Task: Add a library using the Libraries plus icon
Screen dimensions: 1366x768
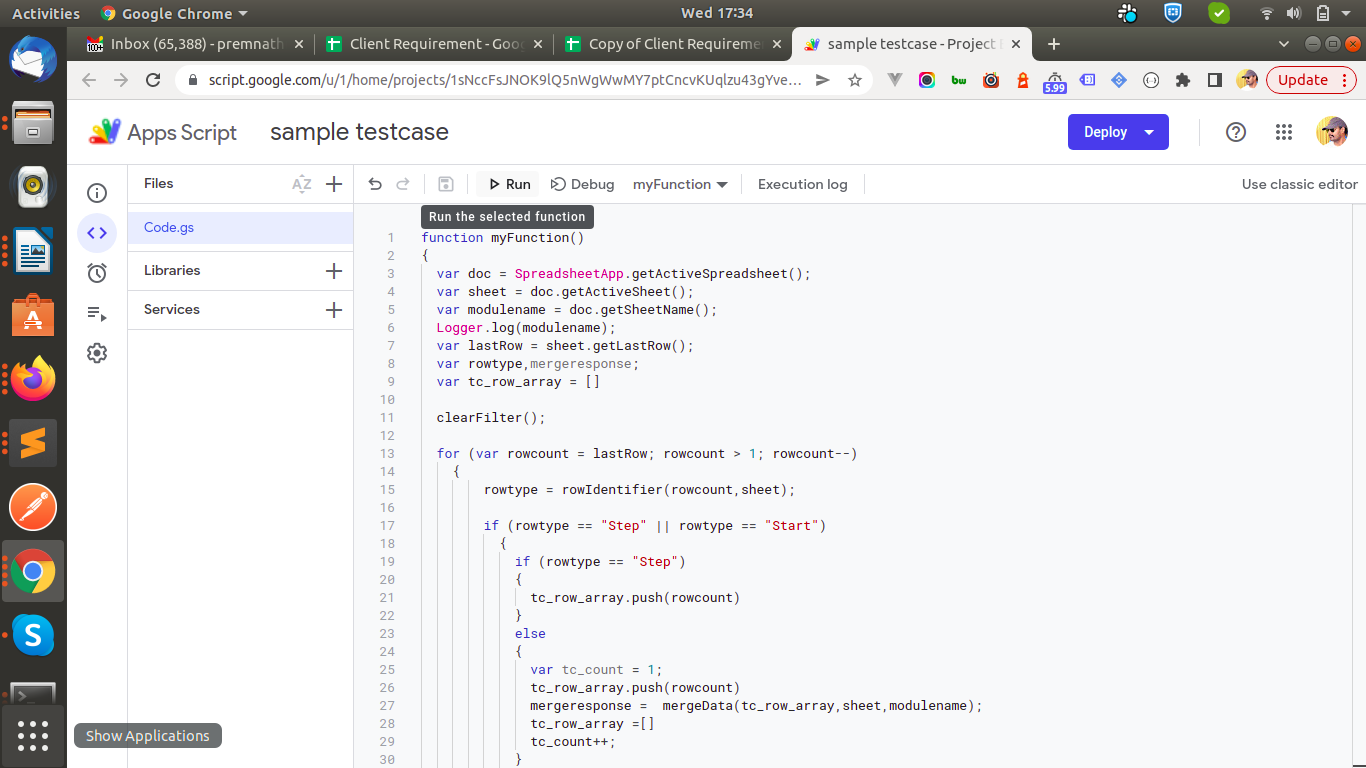Action: pyautogui.click(x=334, y=271)
